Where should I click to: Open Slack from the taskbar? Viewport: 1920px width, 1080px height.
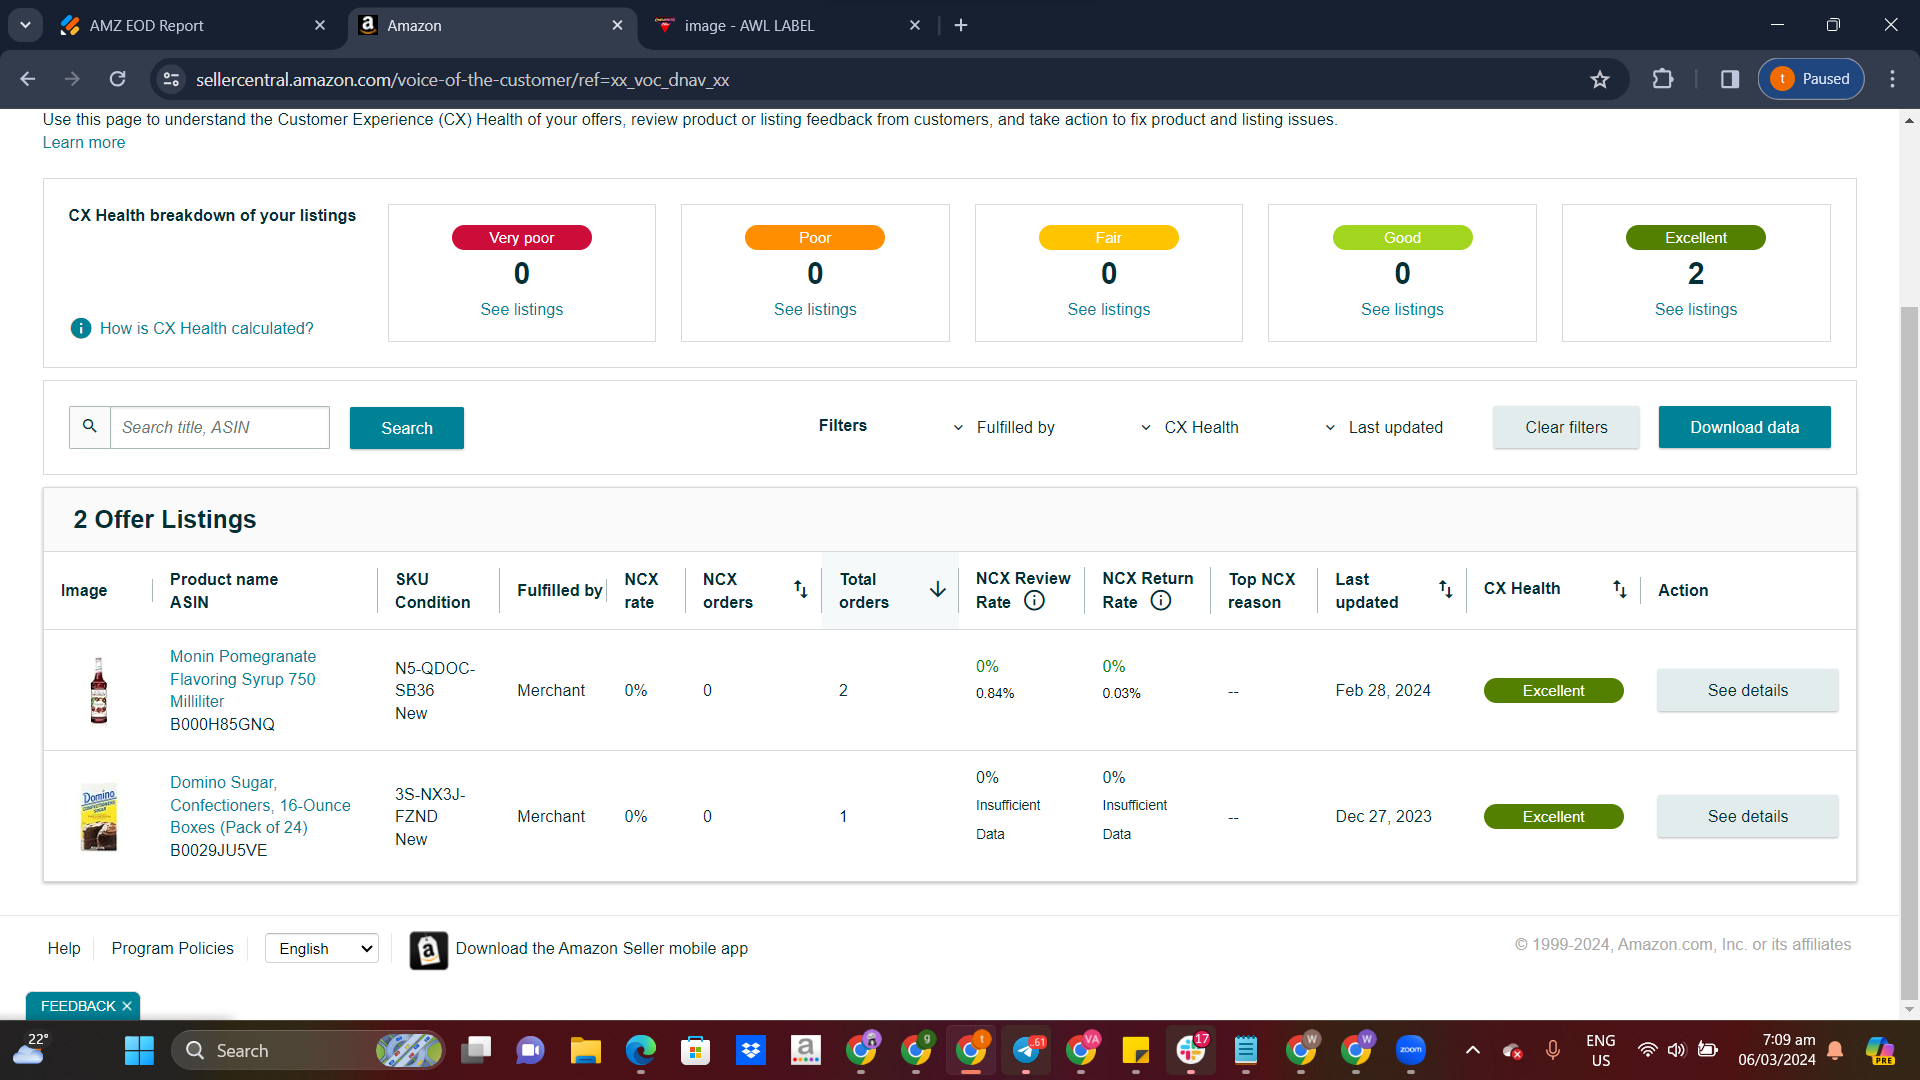(x=1190, y=1051)
